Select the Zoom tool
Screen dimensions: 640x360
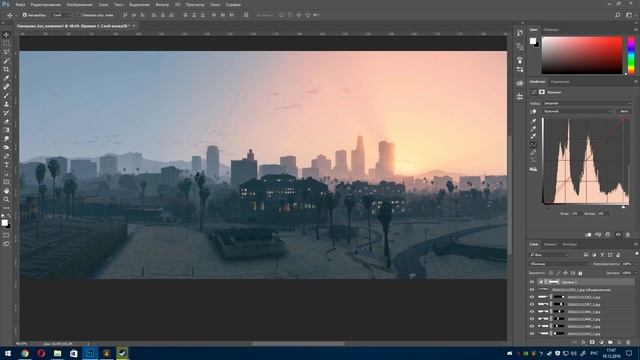pos(6,200)
